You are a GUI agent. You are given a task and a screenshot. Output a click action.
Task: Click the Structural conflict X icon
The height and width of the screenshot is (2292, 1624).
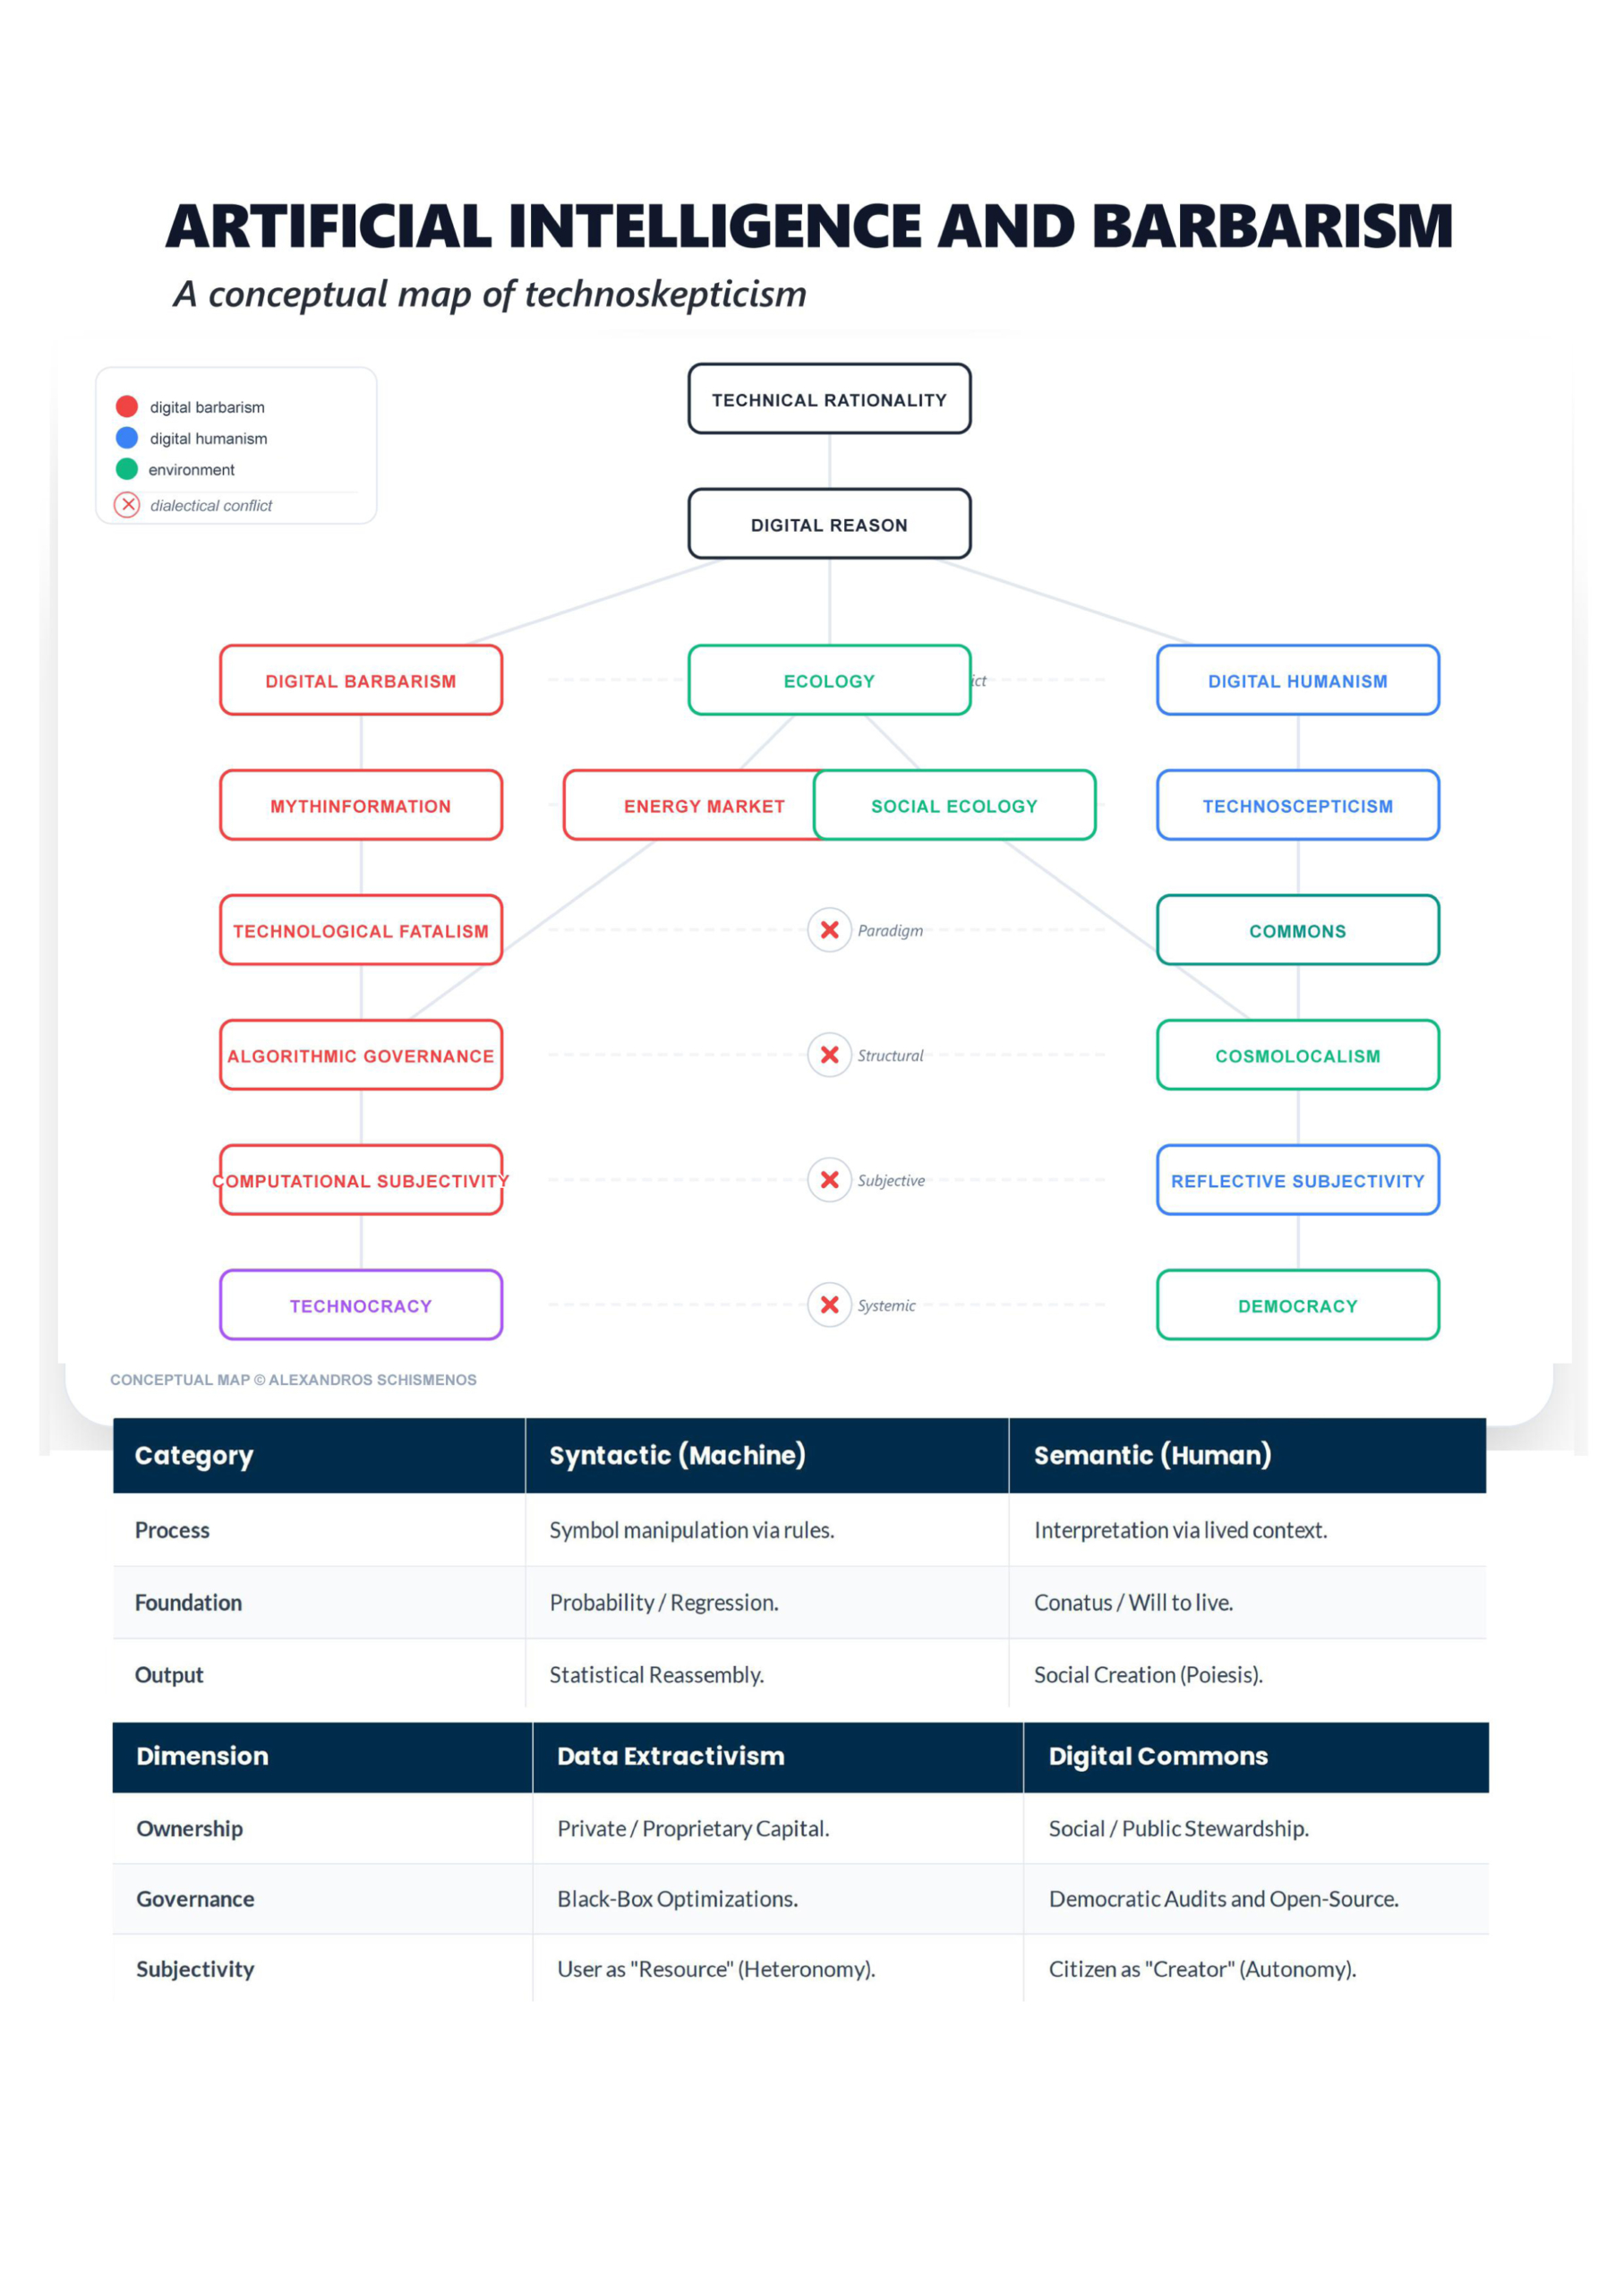pyautogui.click(x=829, y=1055)
